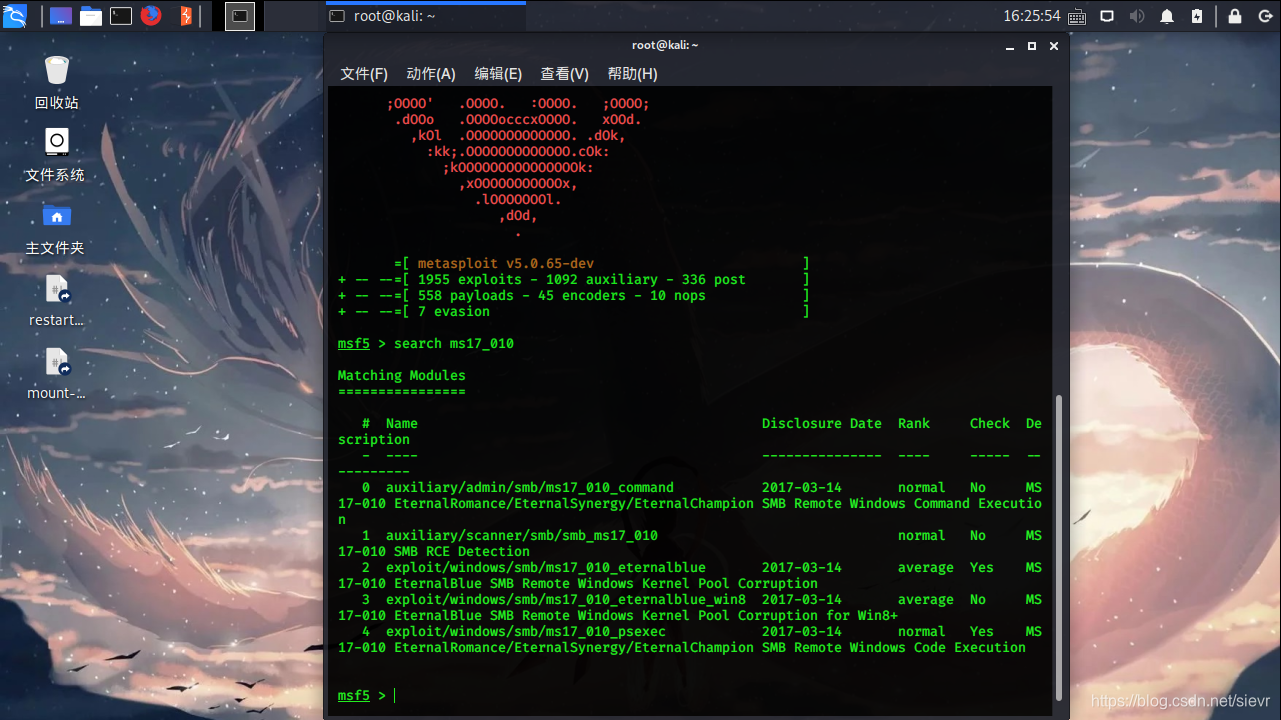Click "exploit/windows/smb/ms17_010_psexec" module name
The height and width of the screenshot is (720, 1281).
click(x=525, y=631)
